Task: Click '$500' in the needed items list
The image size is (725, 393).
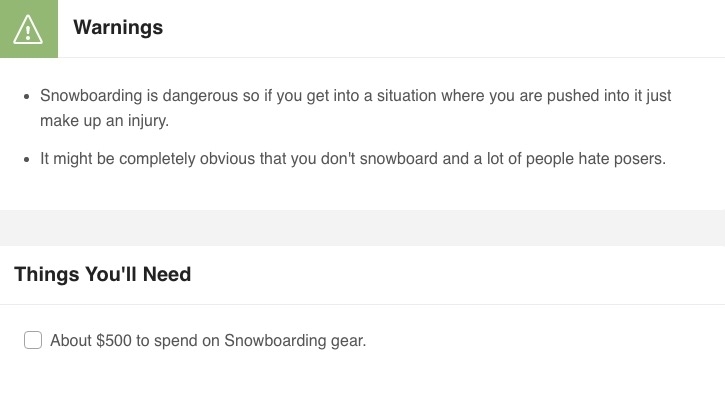Action: (114, 341)
